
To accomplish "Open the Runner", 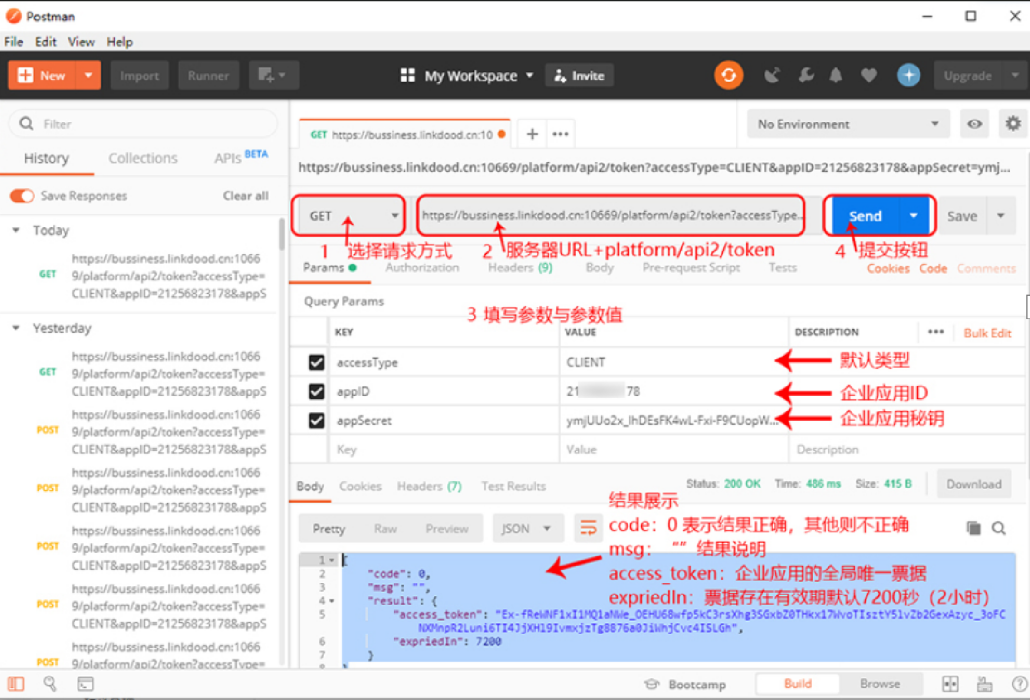I will [x=208, y=76].
